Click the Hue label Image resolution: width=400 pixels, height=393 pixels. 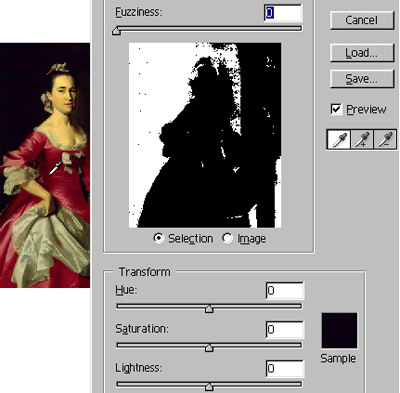(126, 290)
